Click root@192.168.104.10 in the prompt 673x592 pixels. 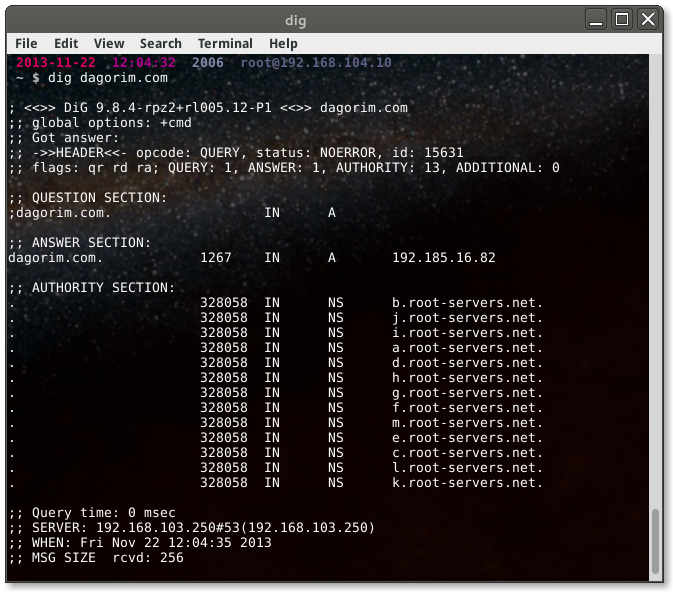pyautogui.click(x=316, y=63)
